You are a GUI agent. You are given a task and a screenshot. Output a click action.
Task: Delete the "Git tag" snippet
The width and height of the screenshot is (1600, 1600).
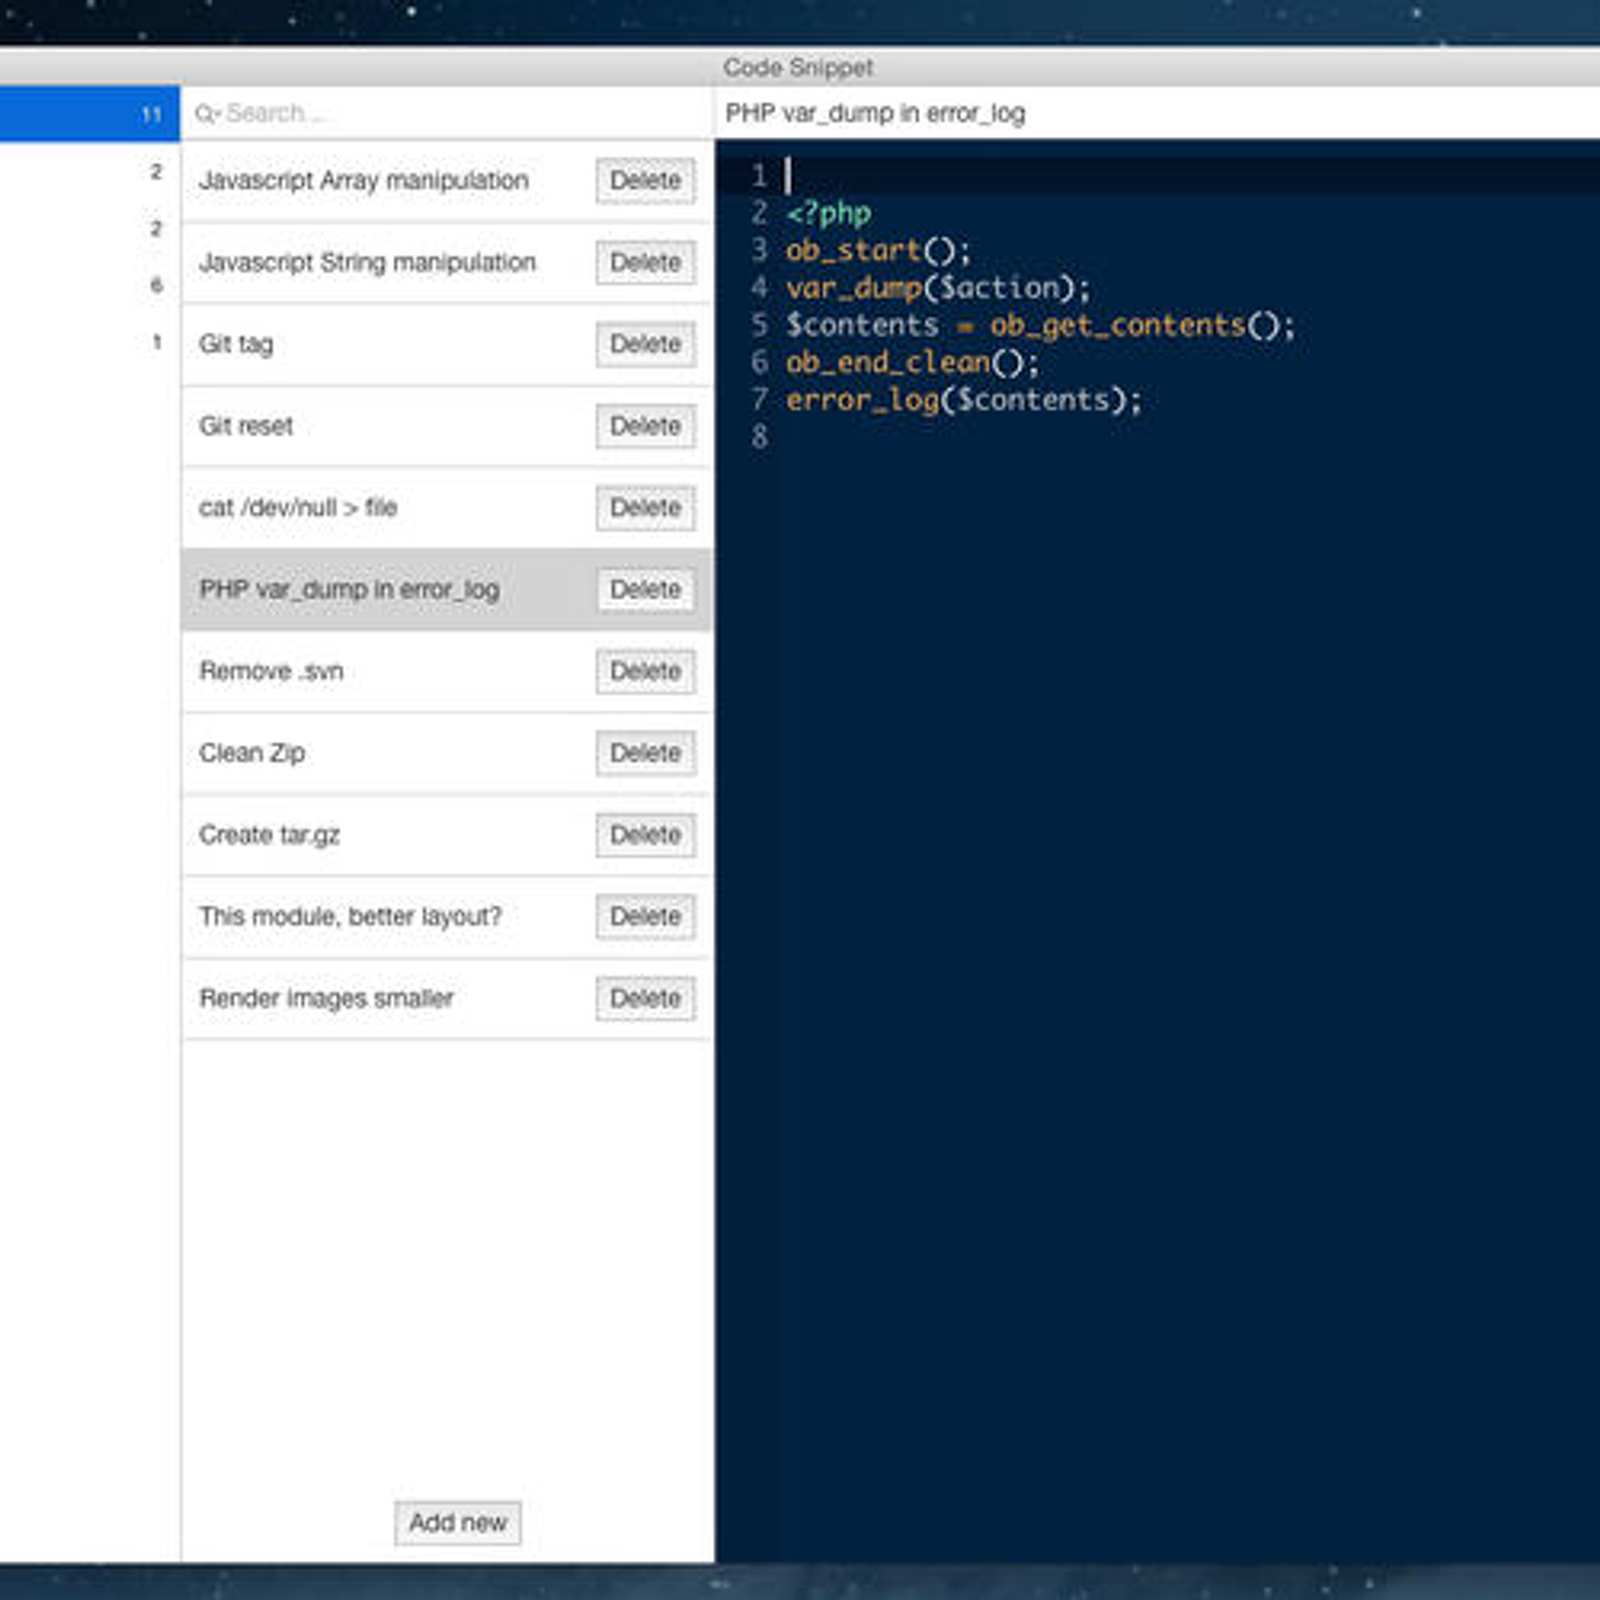point(645,344)
